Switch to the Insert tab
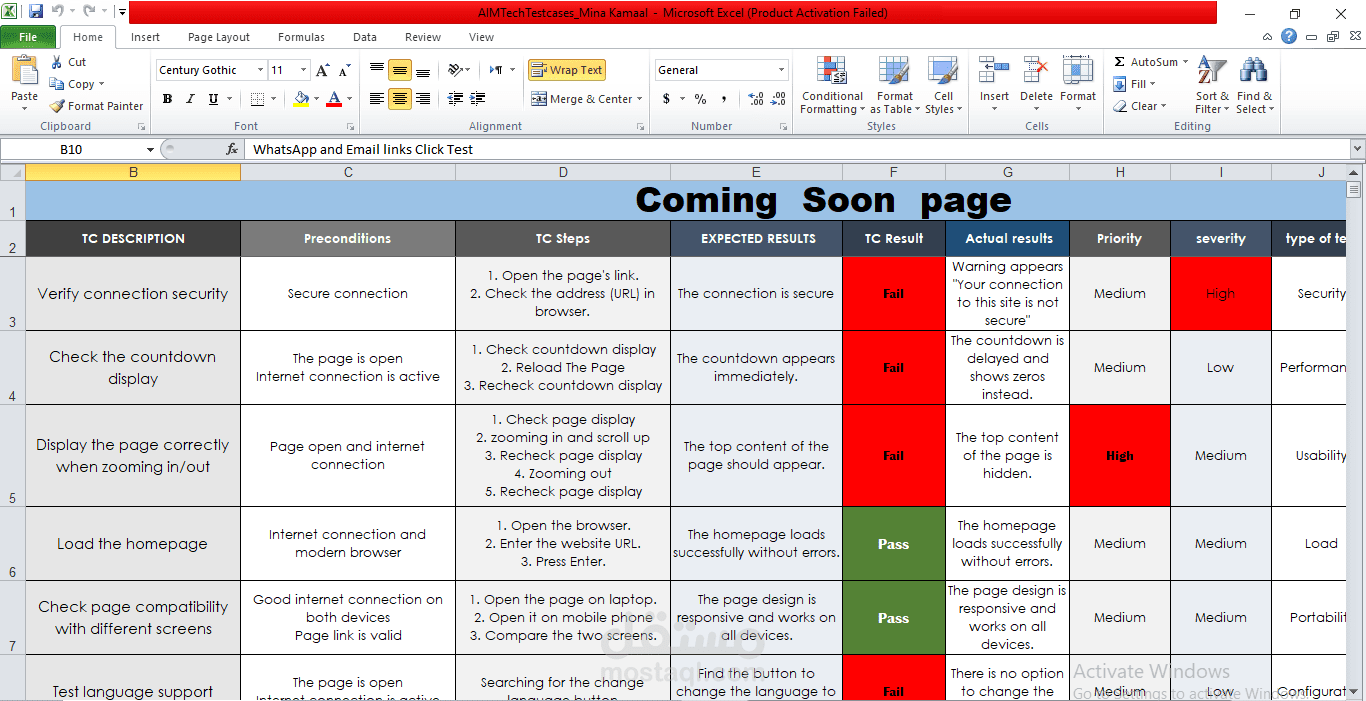This screenshot has height=701, width=1366. (145, 37)
